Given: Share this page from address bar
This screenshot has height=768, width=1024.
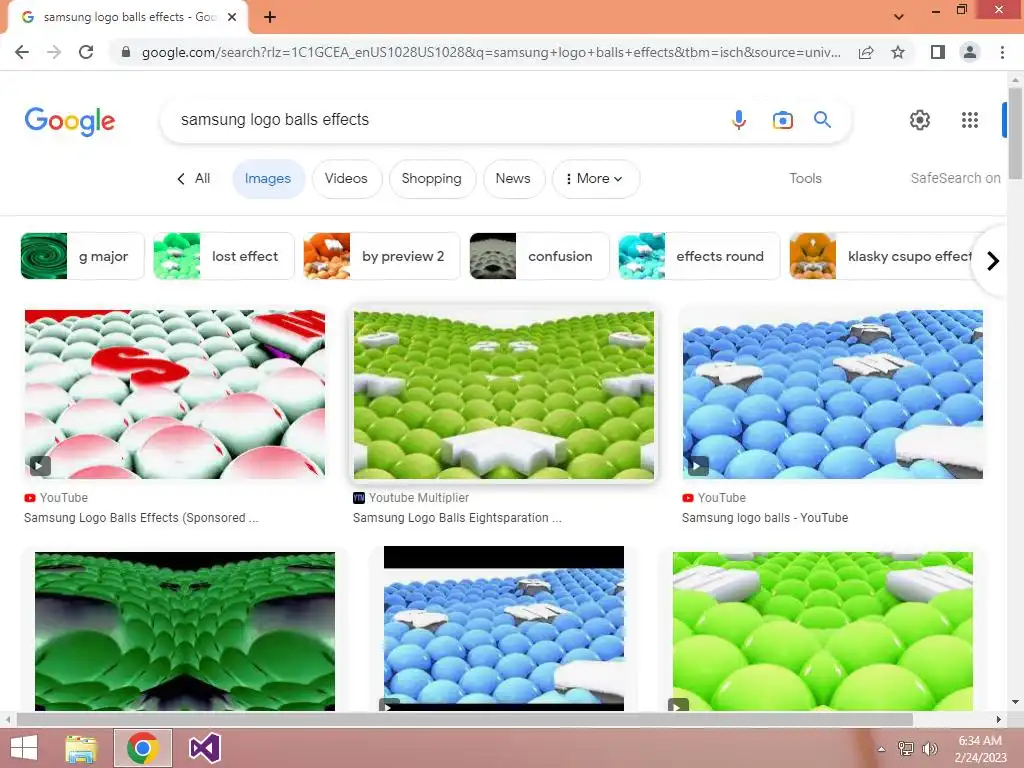Looking at the screenshot, I should (x=866, y=52).
